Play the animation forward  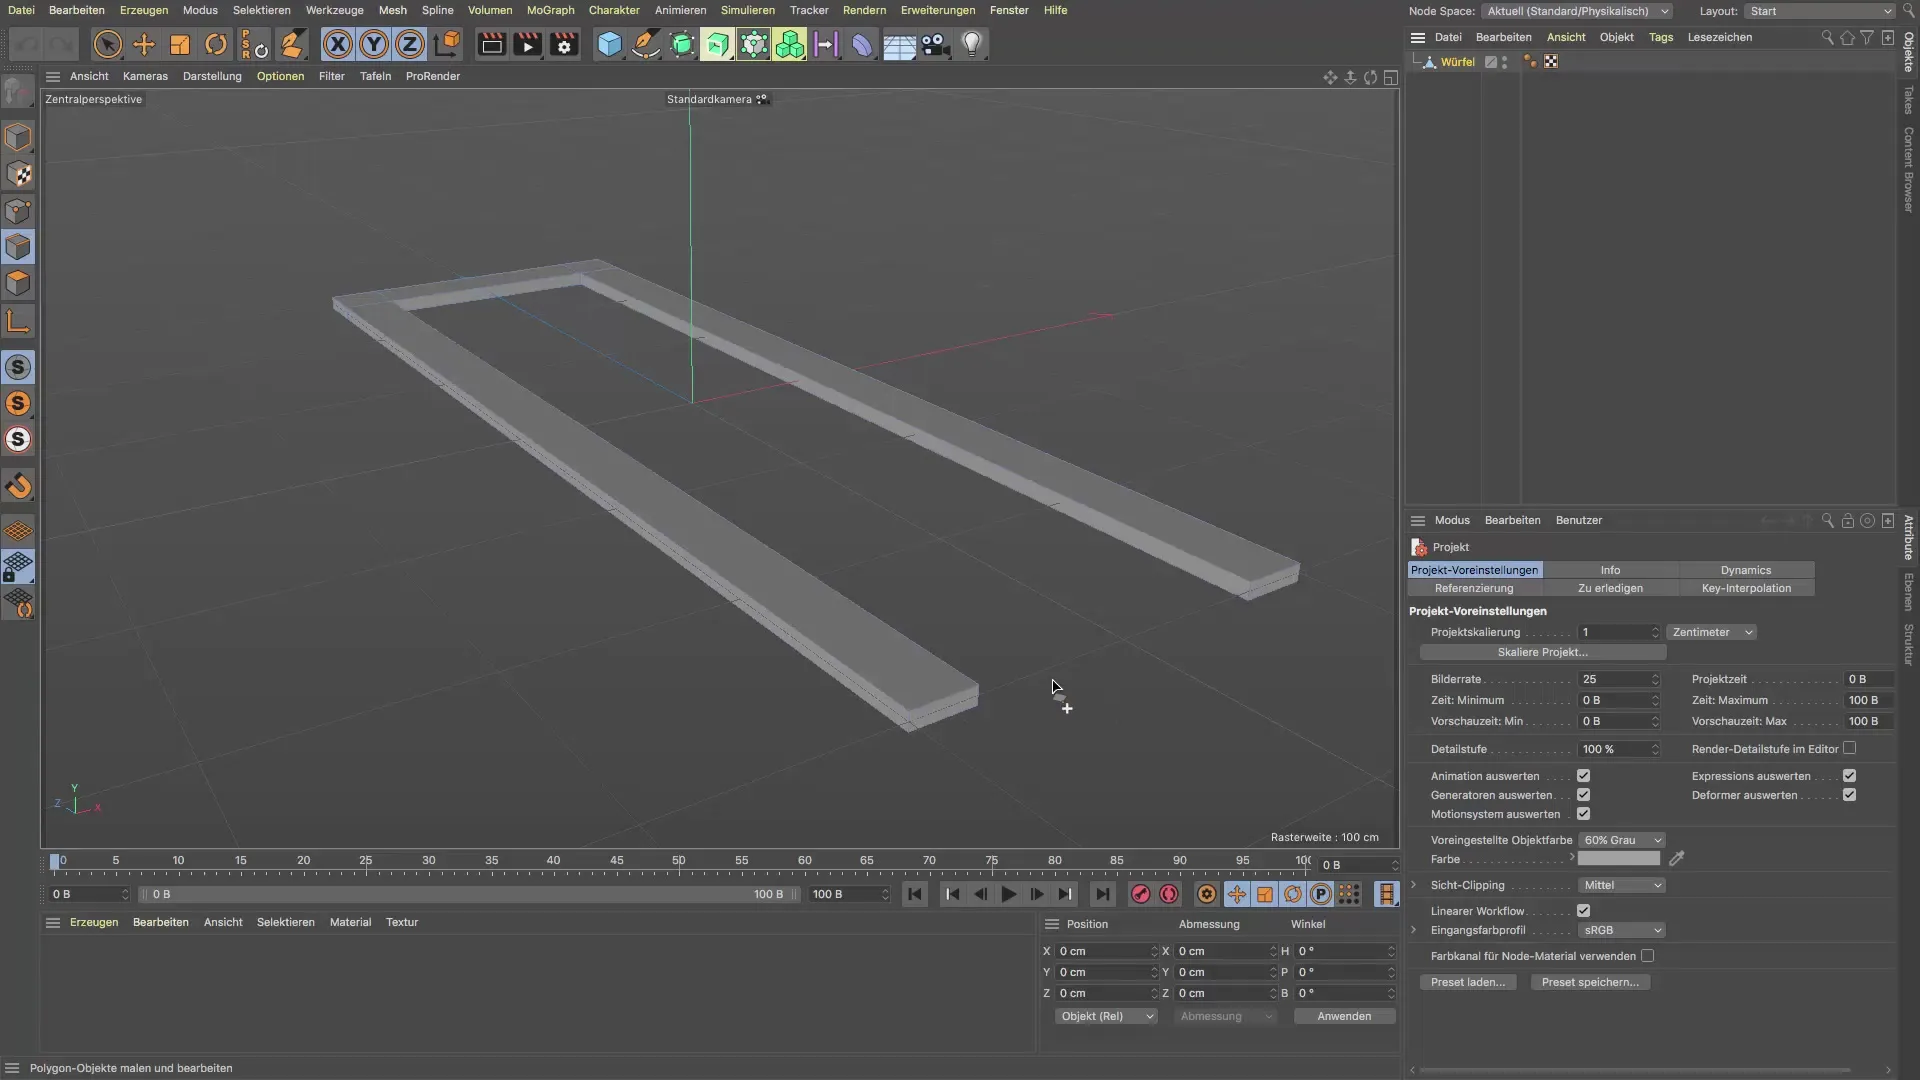(1008, 894)
